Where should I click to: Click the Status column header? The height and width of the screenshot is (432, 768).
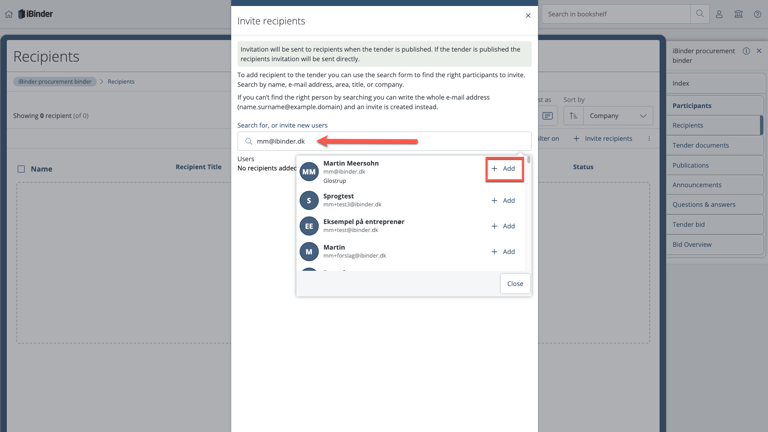tap(583, 167)
